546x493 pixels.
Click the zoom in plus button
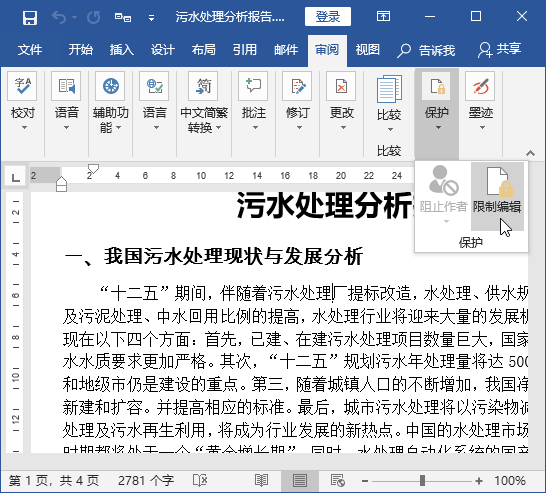[x=479, y=481]
